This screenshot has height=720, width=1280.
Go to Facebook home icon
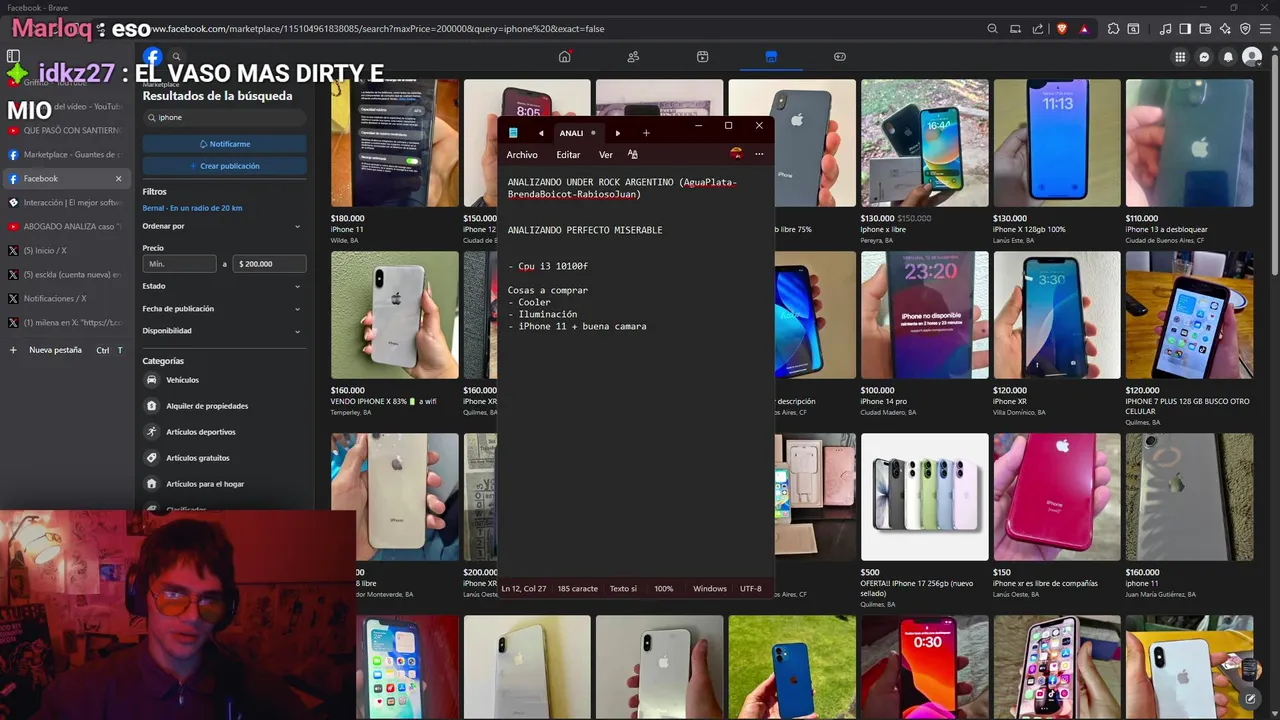tap(564, 57)
